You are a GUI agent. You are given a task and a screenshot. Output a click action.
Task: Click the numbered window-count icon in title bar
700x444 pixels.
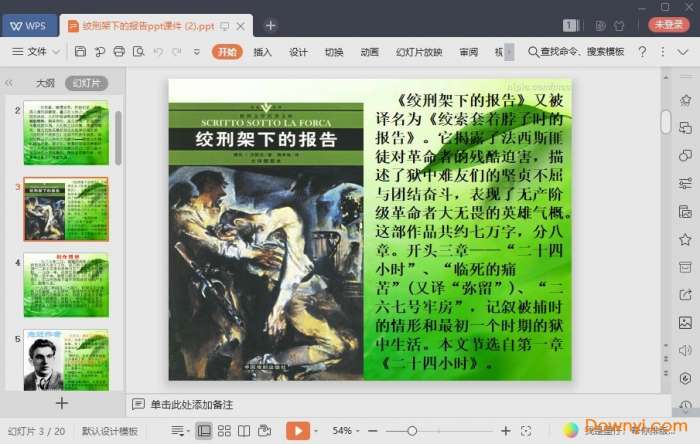(x=571, y=25)
